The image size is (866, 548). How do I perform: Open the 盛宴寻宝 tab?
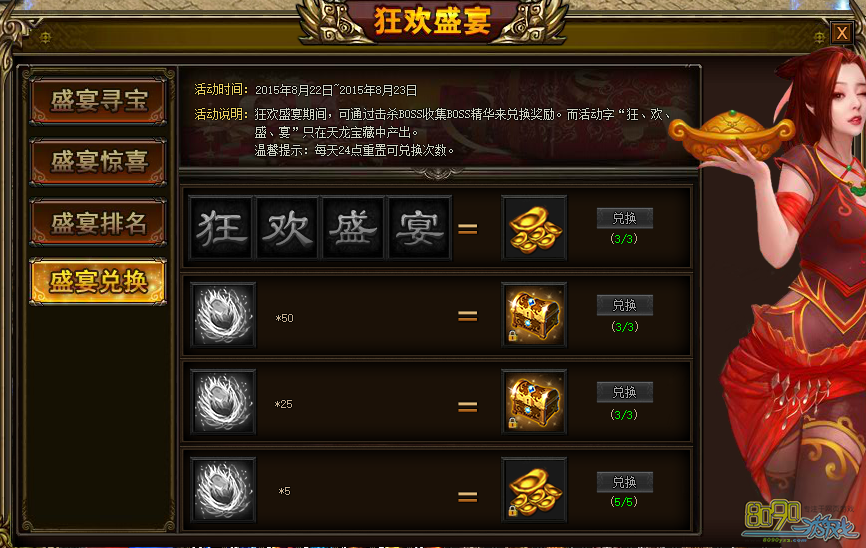98,101
